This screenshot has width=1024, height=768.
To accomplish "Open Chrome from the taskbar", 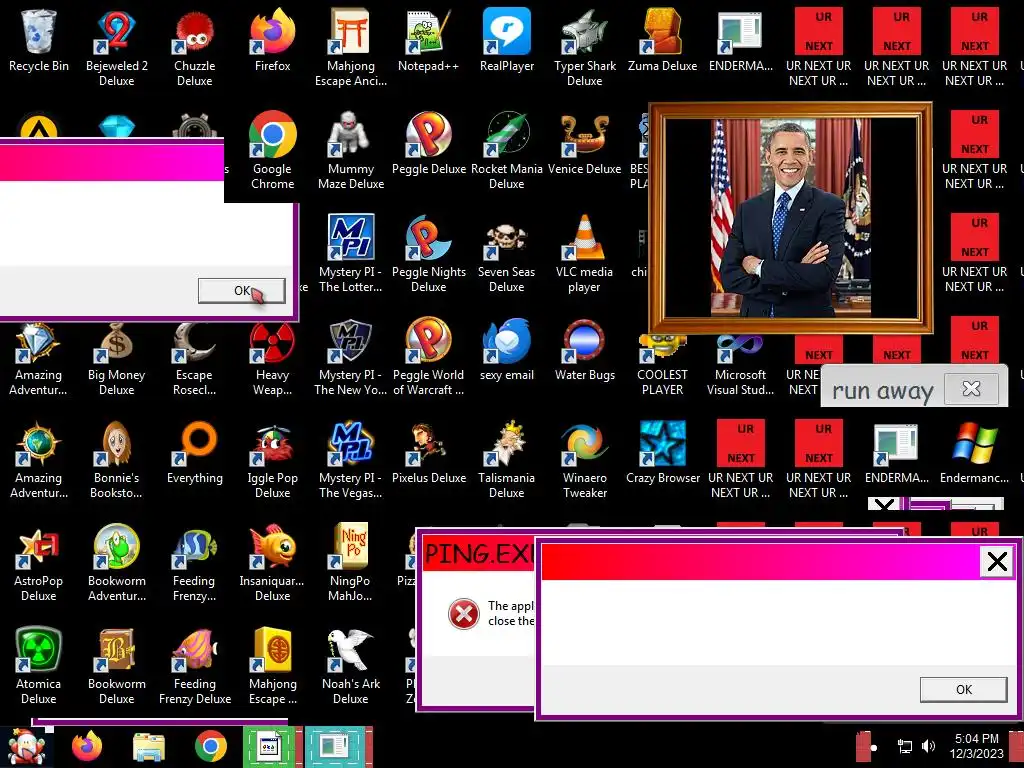I will (x=210, y=747).
